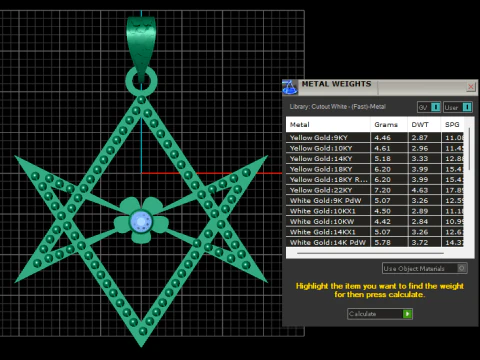The image size is (480, 360).
Task: Toggle the GV library switch
Action: [x=435, y=107]
